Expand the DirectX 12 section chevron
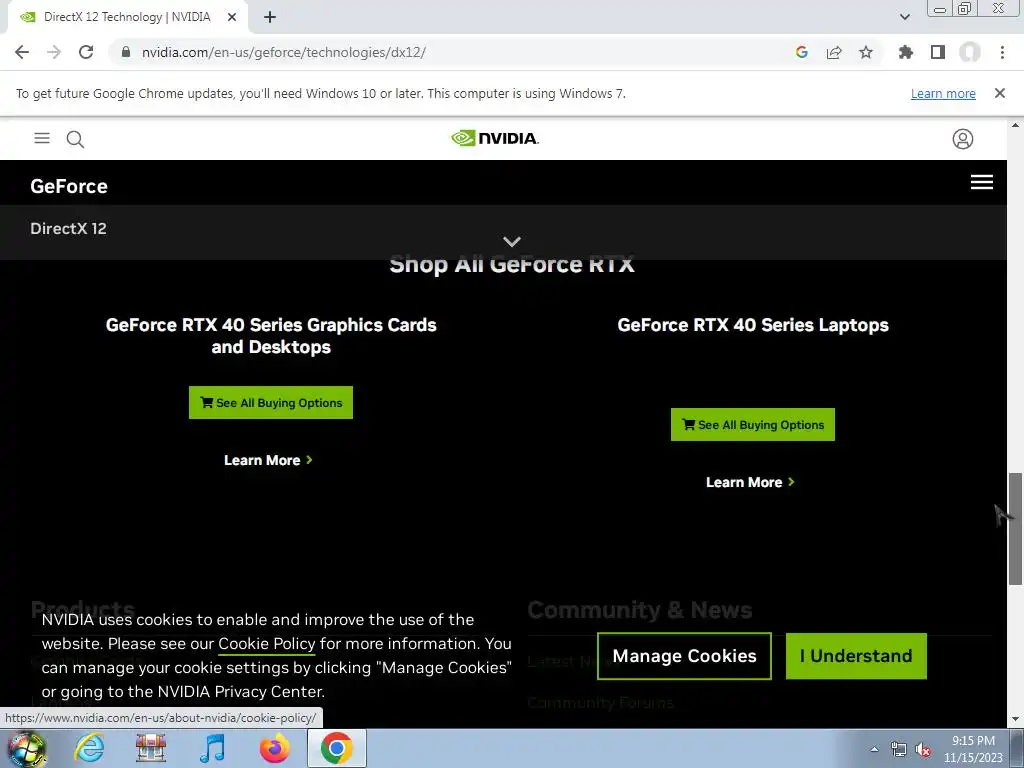Screen dimensions: 1024x768 512,242
